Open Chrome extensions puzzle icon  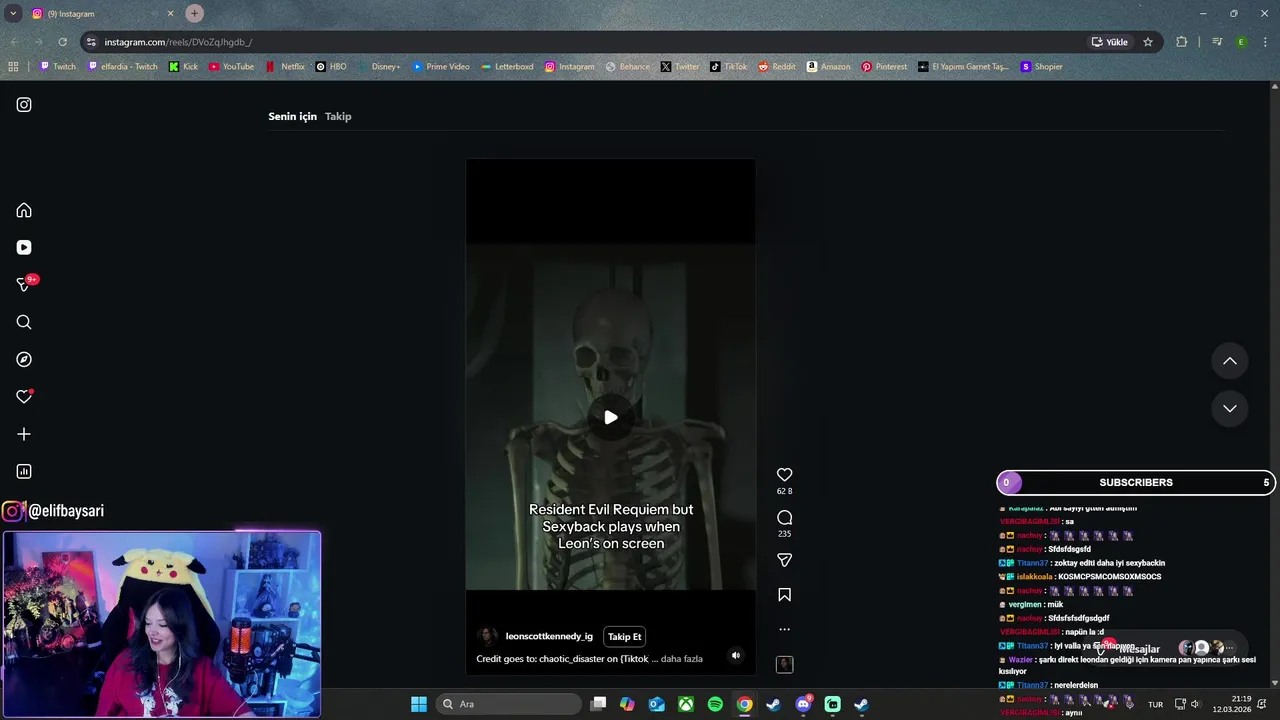pos(1182,42)
